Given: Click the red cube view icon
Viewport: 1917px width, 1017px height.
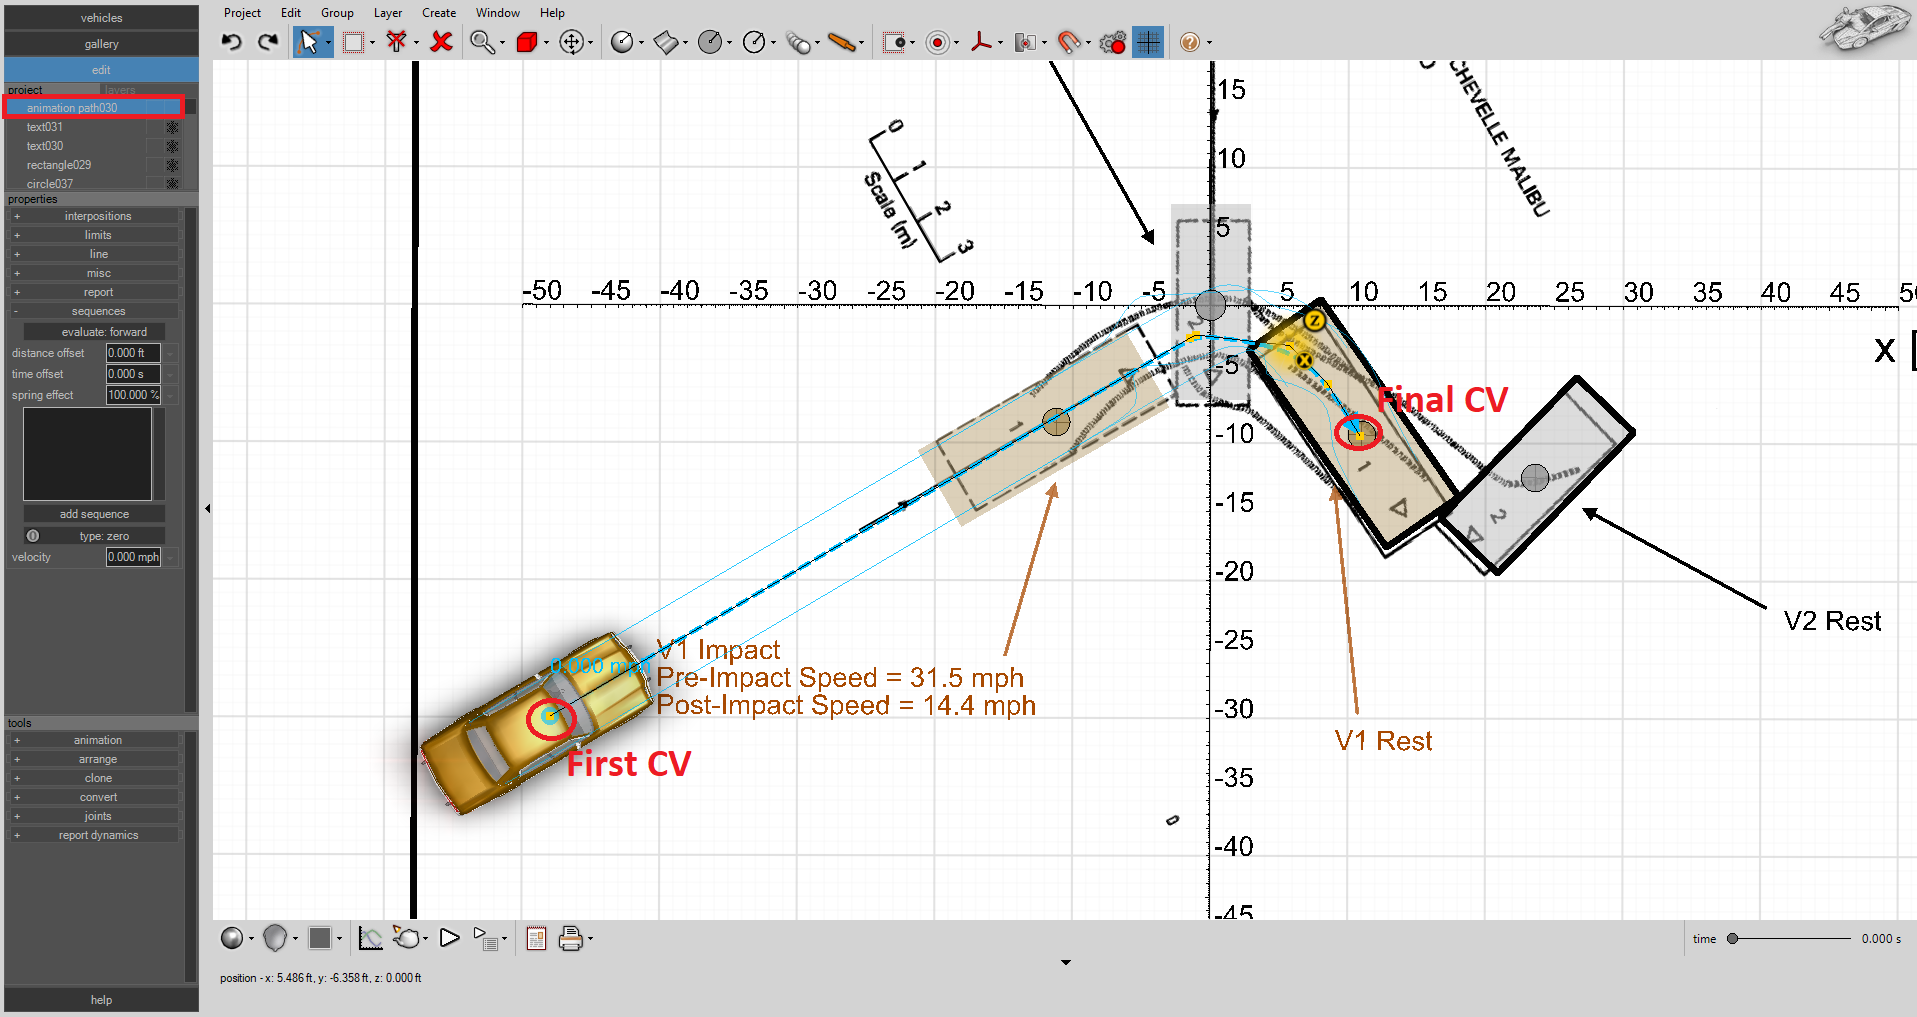Looking at the screenshot, I should 527,42.
